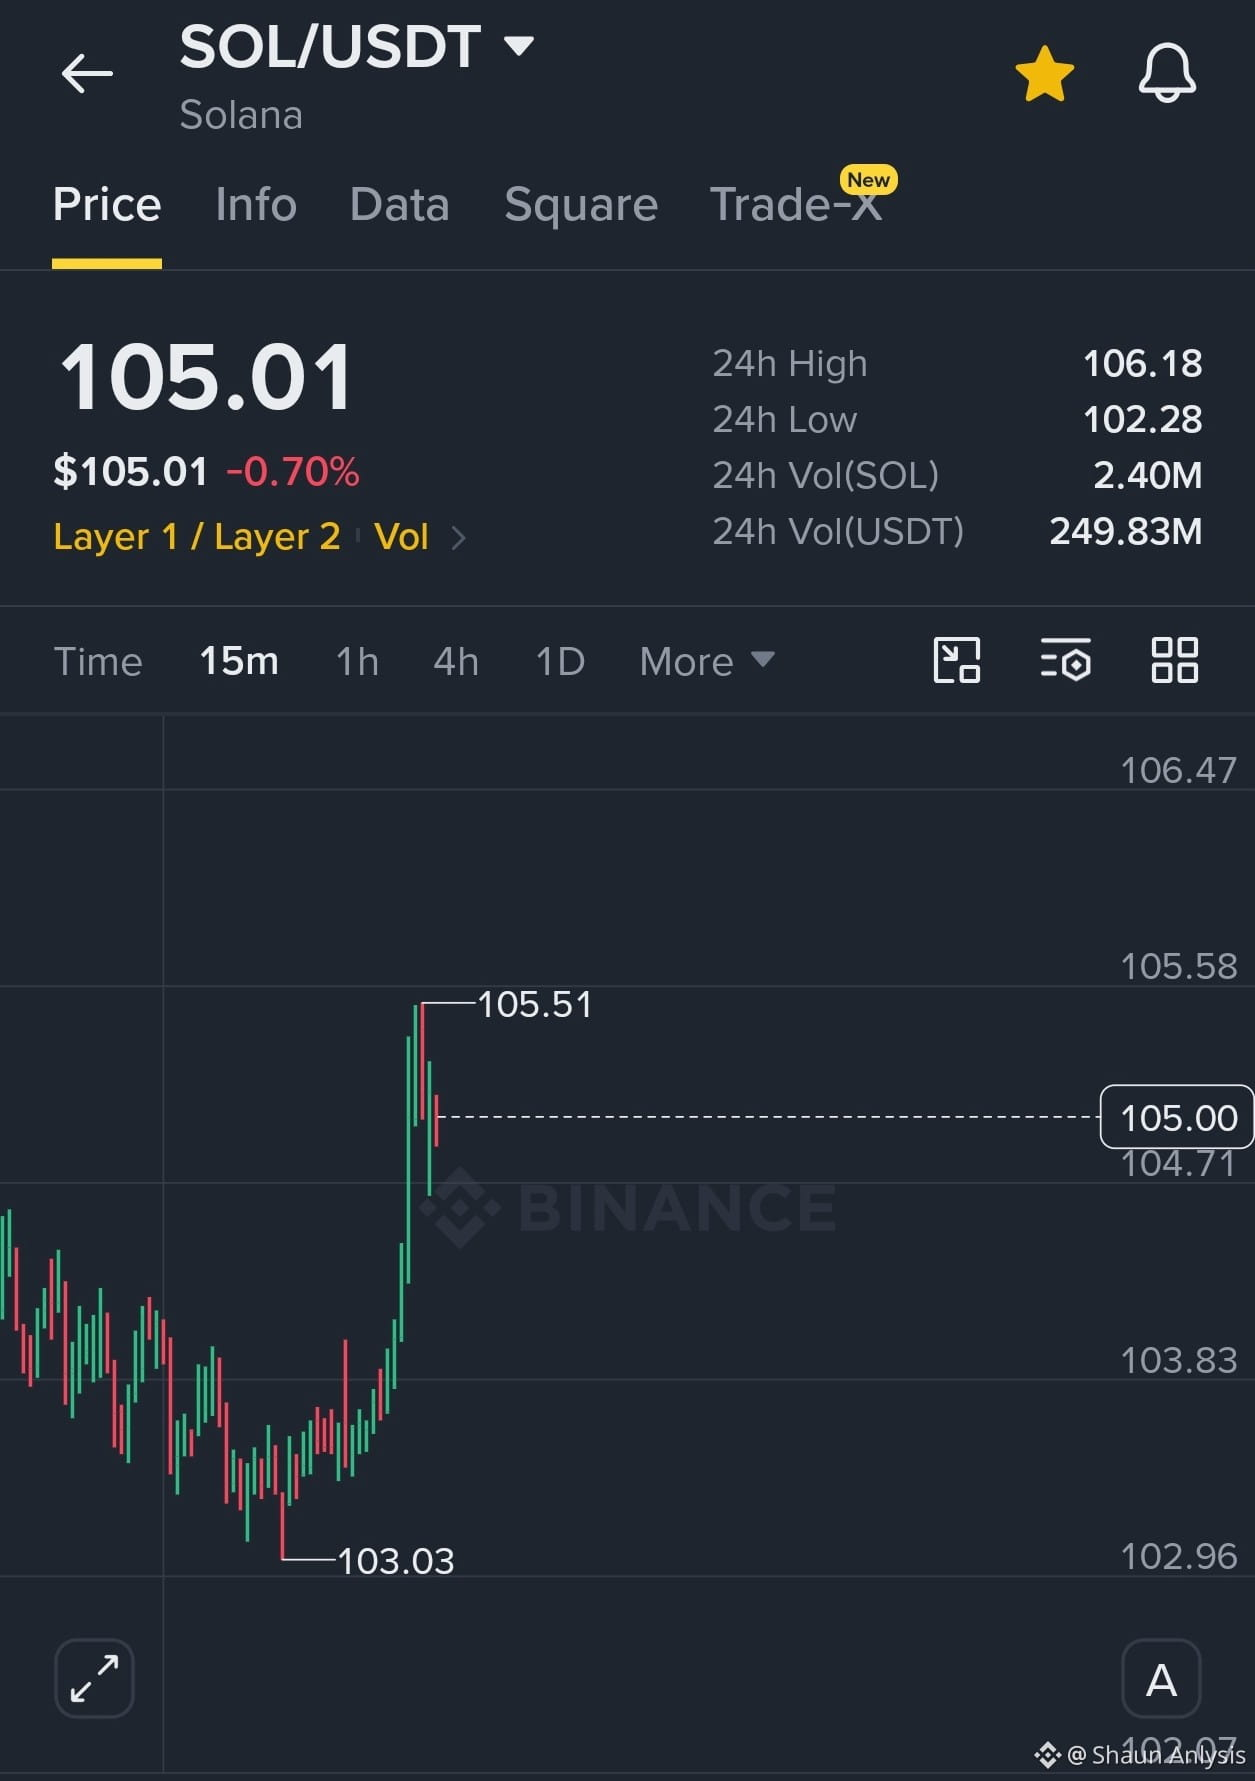Tap the 24h Vol(USDT) value 249.83M
Image resolution: width=1255 pixels, height=1781 pixels.
point(1126,531)
